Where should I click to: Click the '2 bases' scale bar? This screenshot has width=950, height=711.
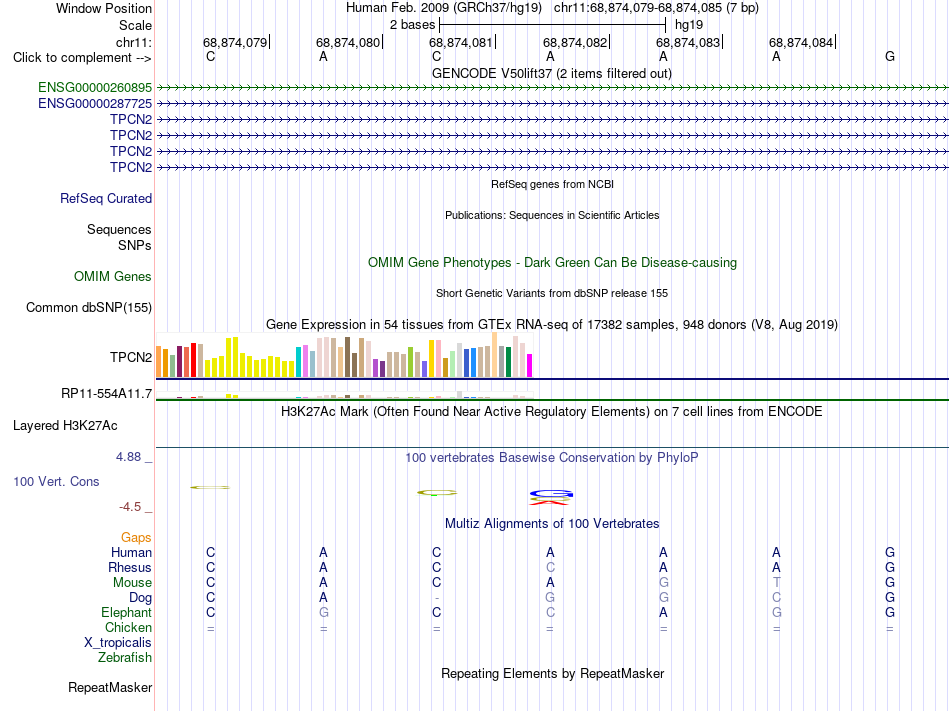553,25
